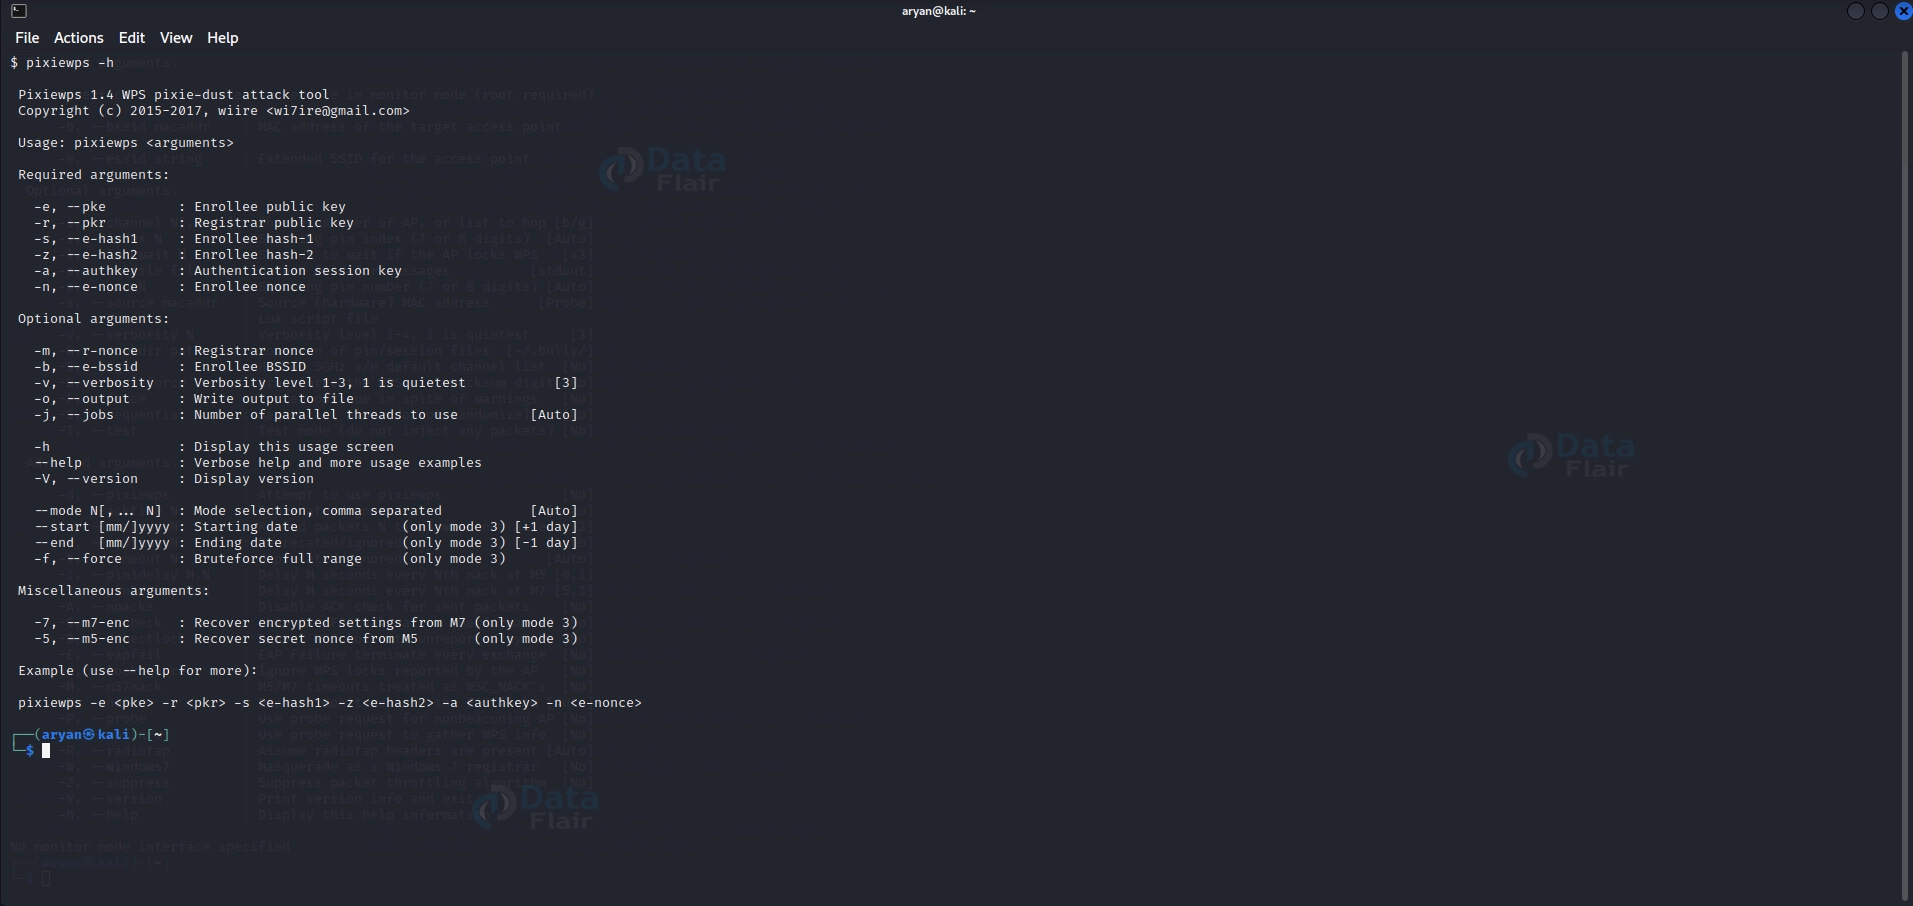This screenshot has height=906, width=1913.
Task: Open the Edit menu
Action: pyautogui.click(x=131, y=38)
